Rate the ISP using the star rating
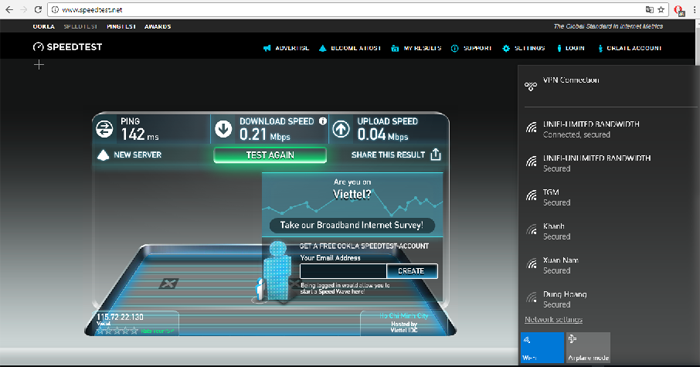Viewport: 700px width, 367px height. pyautogui.click(x=118, y=331)
